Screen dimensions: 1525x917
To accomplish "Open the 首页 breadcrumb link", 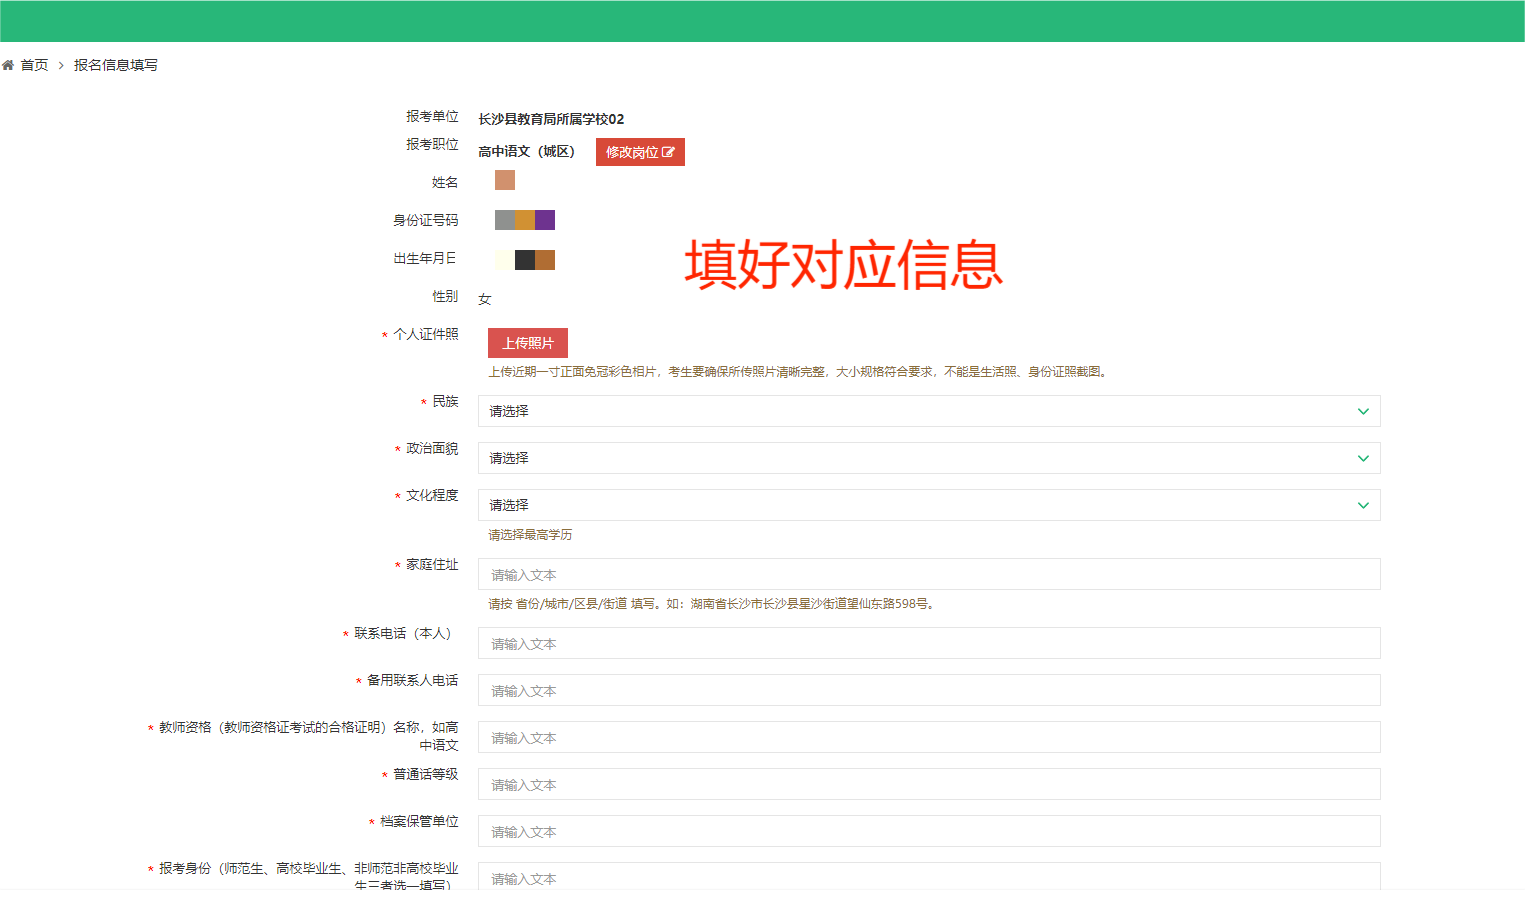I will (34, 65).
